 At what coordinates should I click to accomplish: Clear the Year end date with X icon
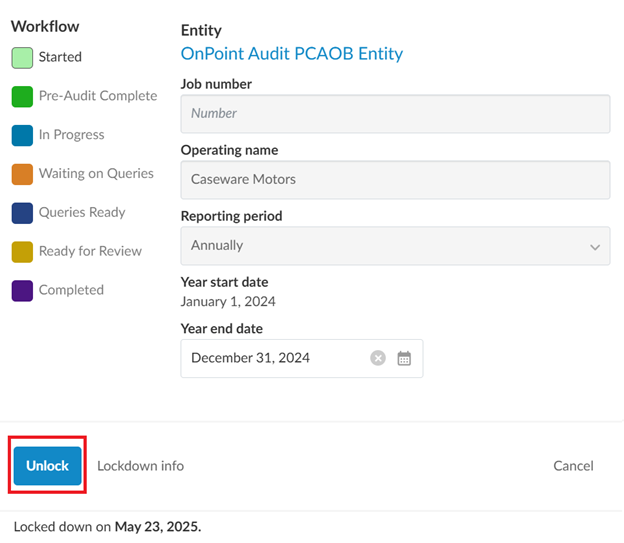[x=378, y=358]
